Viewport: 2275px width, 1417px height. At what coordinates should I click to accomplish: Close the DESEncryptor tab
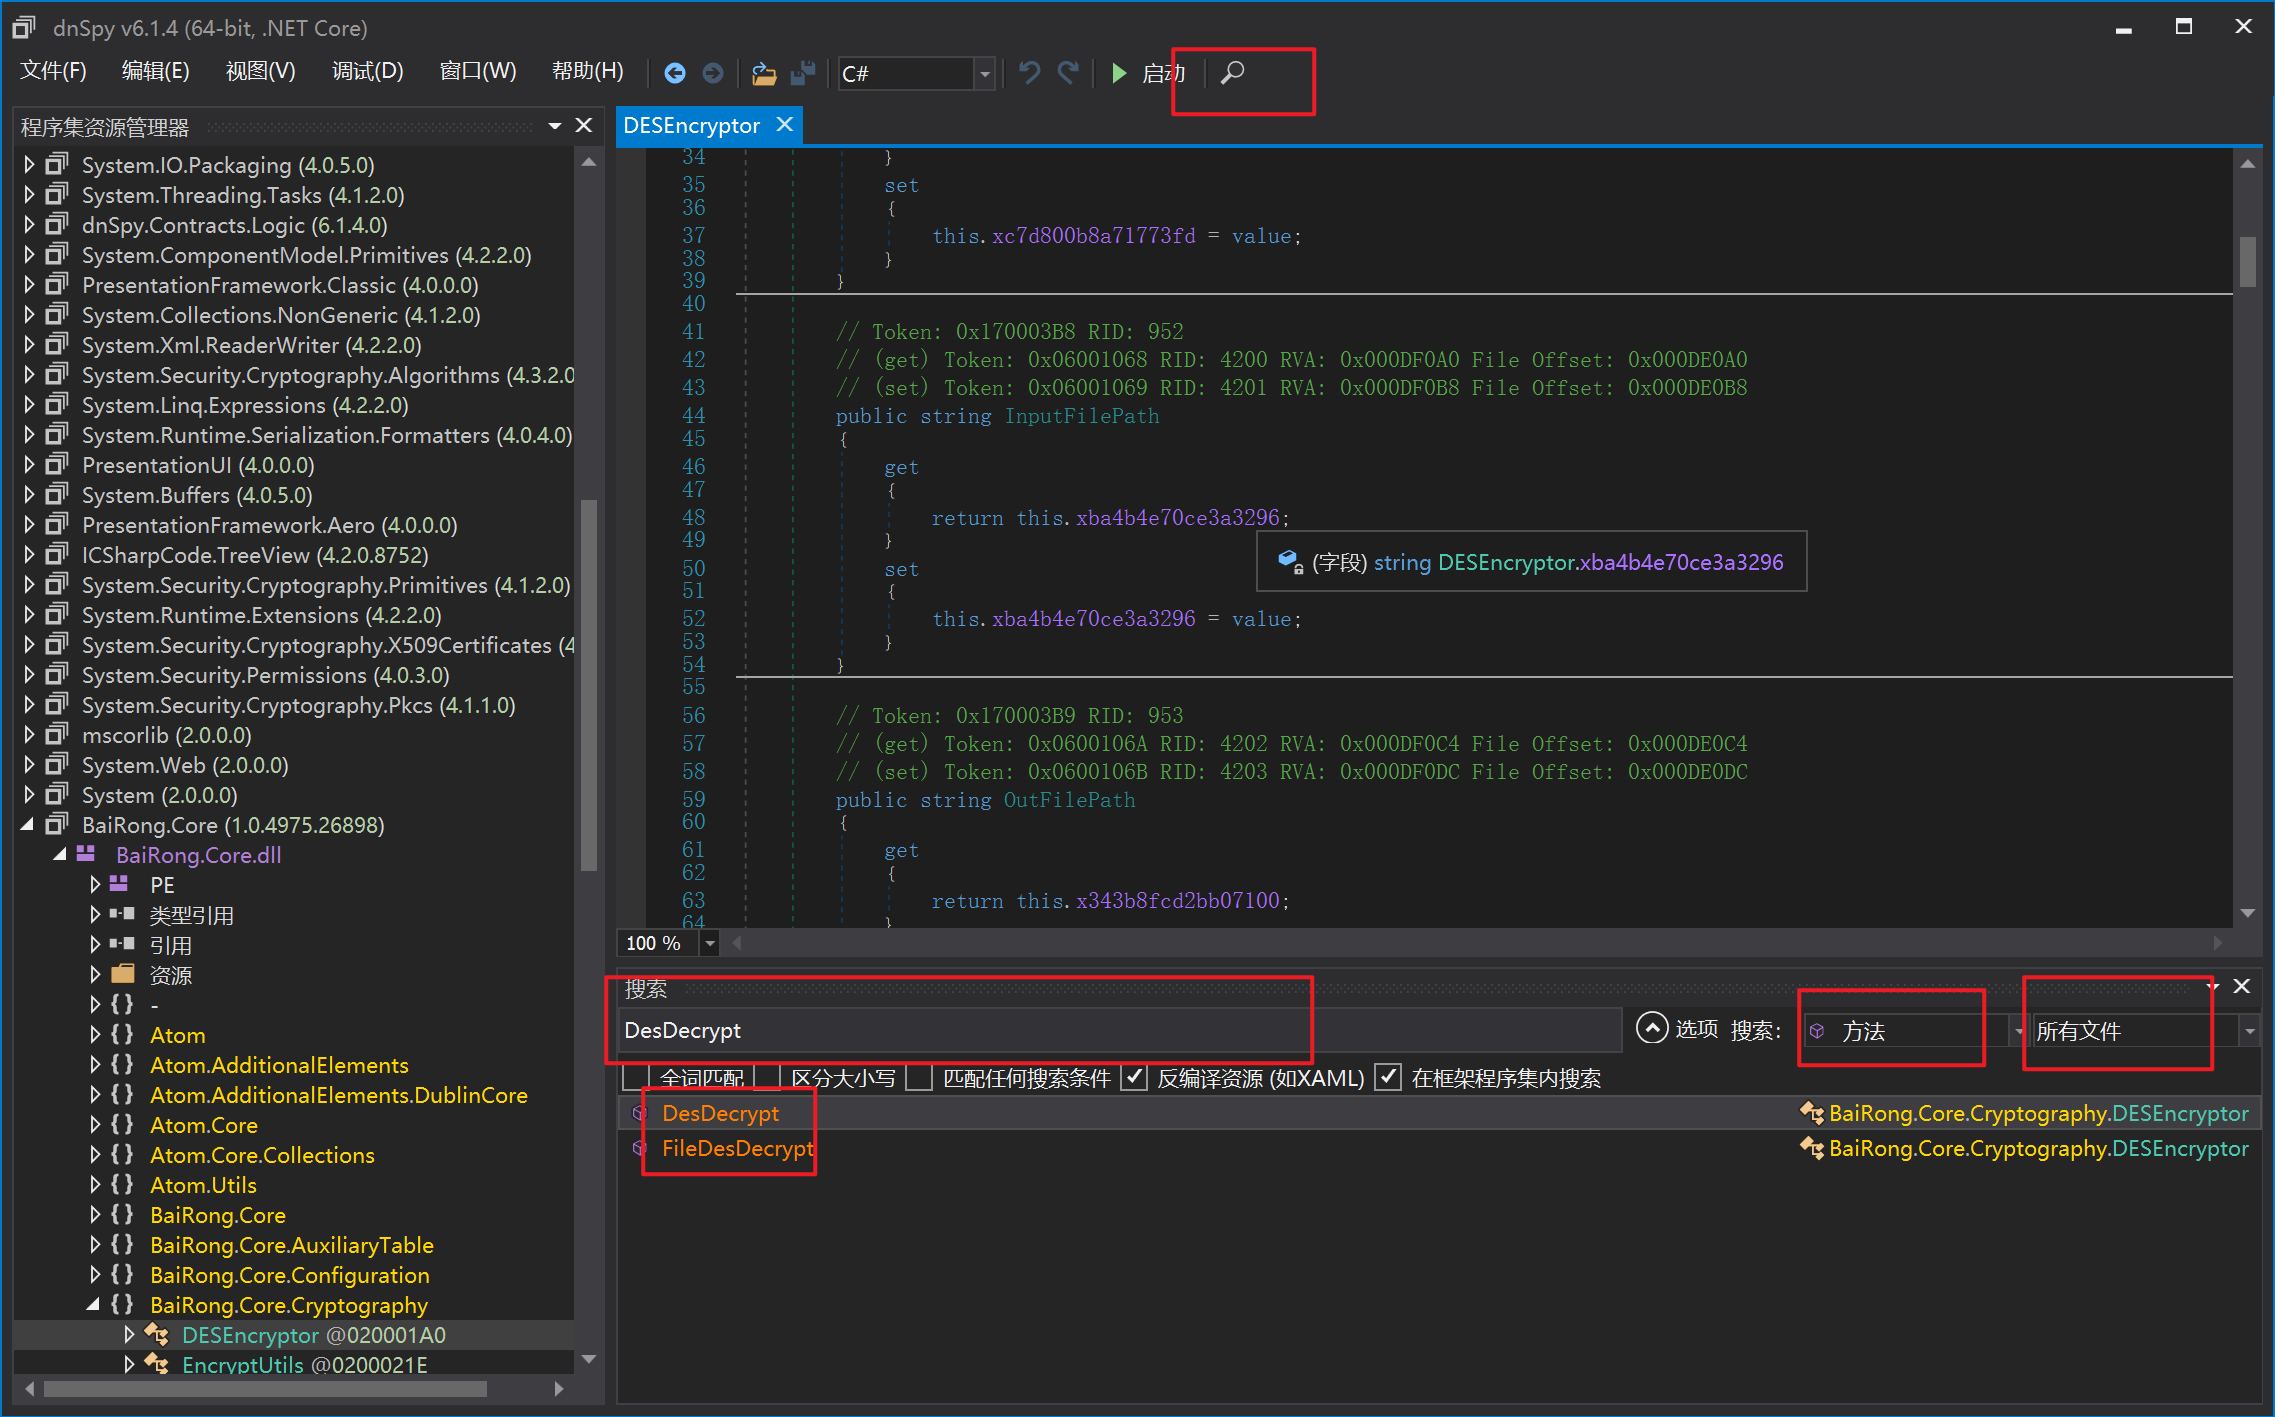pyautogui.click(x=785, y=124)
